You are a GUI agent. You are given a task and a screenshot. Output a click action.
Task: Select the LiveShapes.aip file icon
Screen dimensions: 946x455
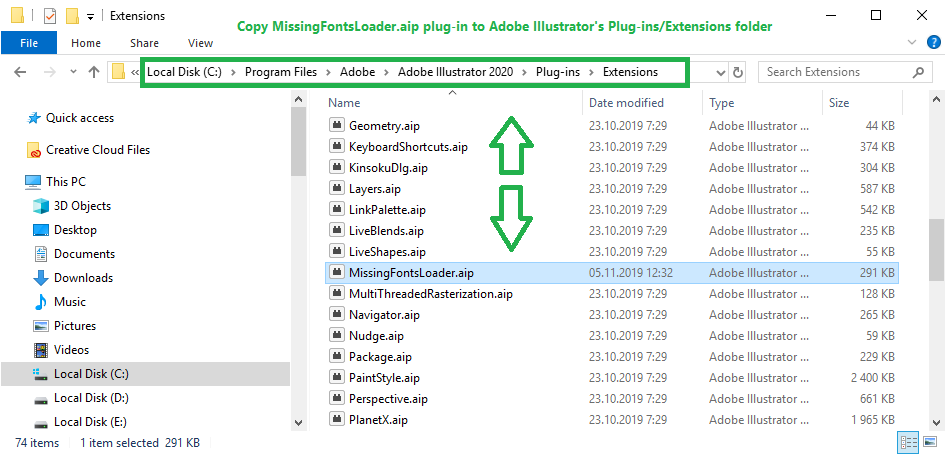click(336, 251)
